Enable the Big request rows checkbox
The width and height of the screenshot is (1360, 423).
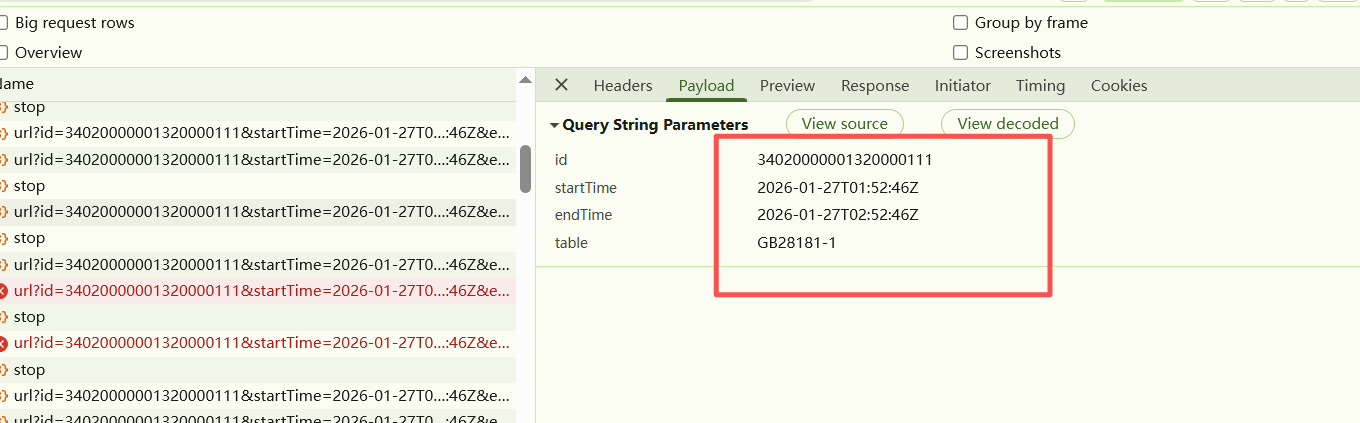(3, 22)
